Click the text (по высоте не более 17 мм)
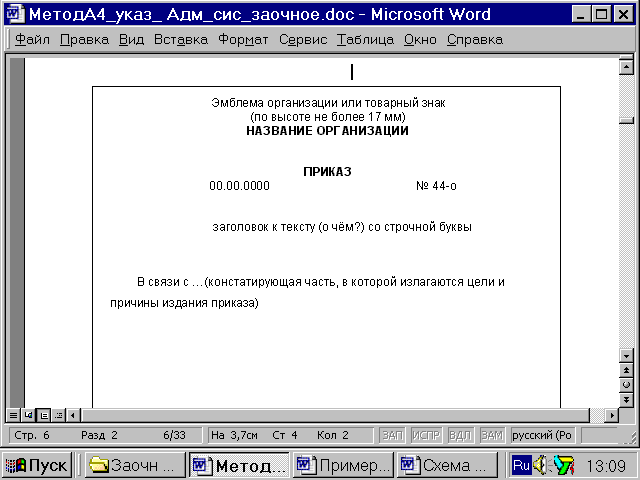The image size is (640, 480). 328,117
